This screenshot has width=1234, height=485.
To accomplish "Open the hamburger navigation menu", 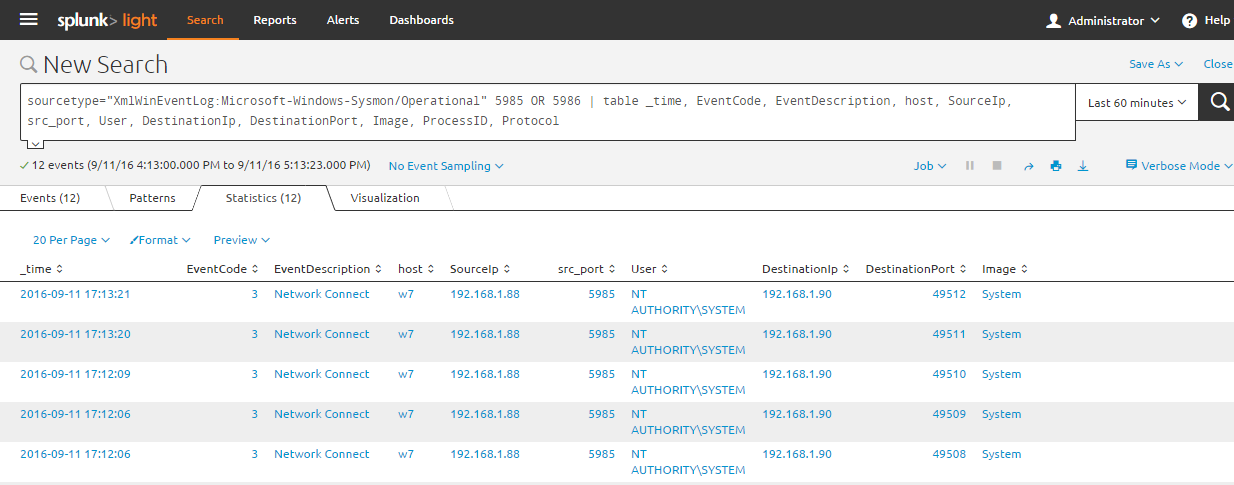I will click(x=29, y=20).
